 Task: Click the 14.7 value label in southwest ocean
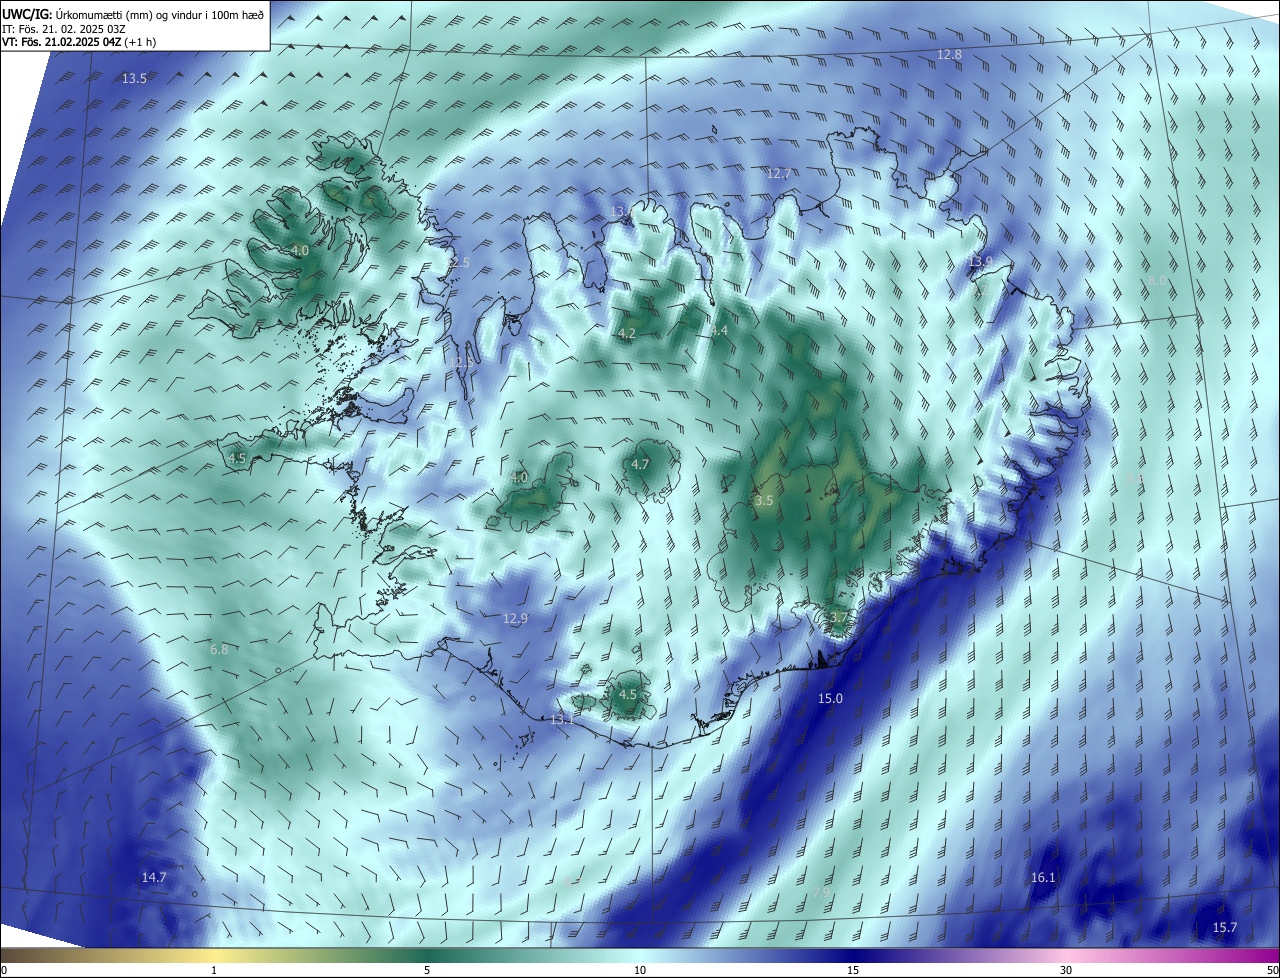tap(154, 877)
